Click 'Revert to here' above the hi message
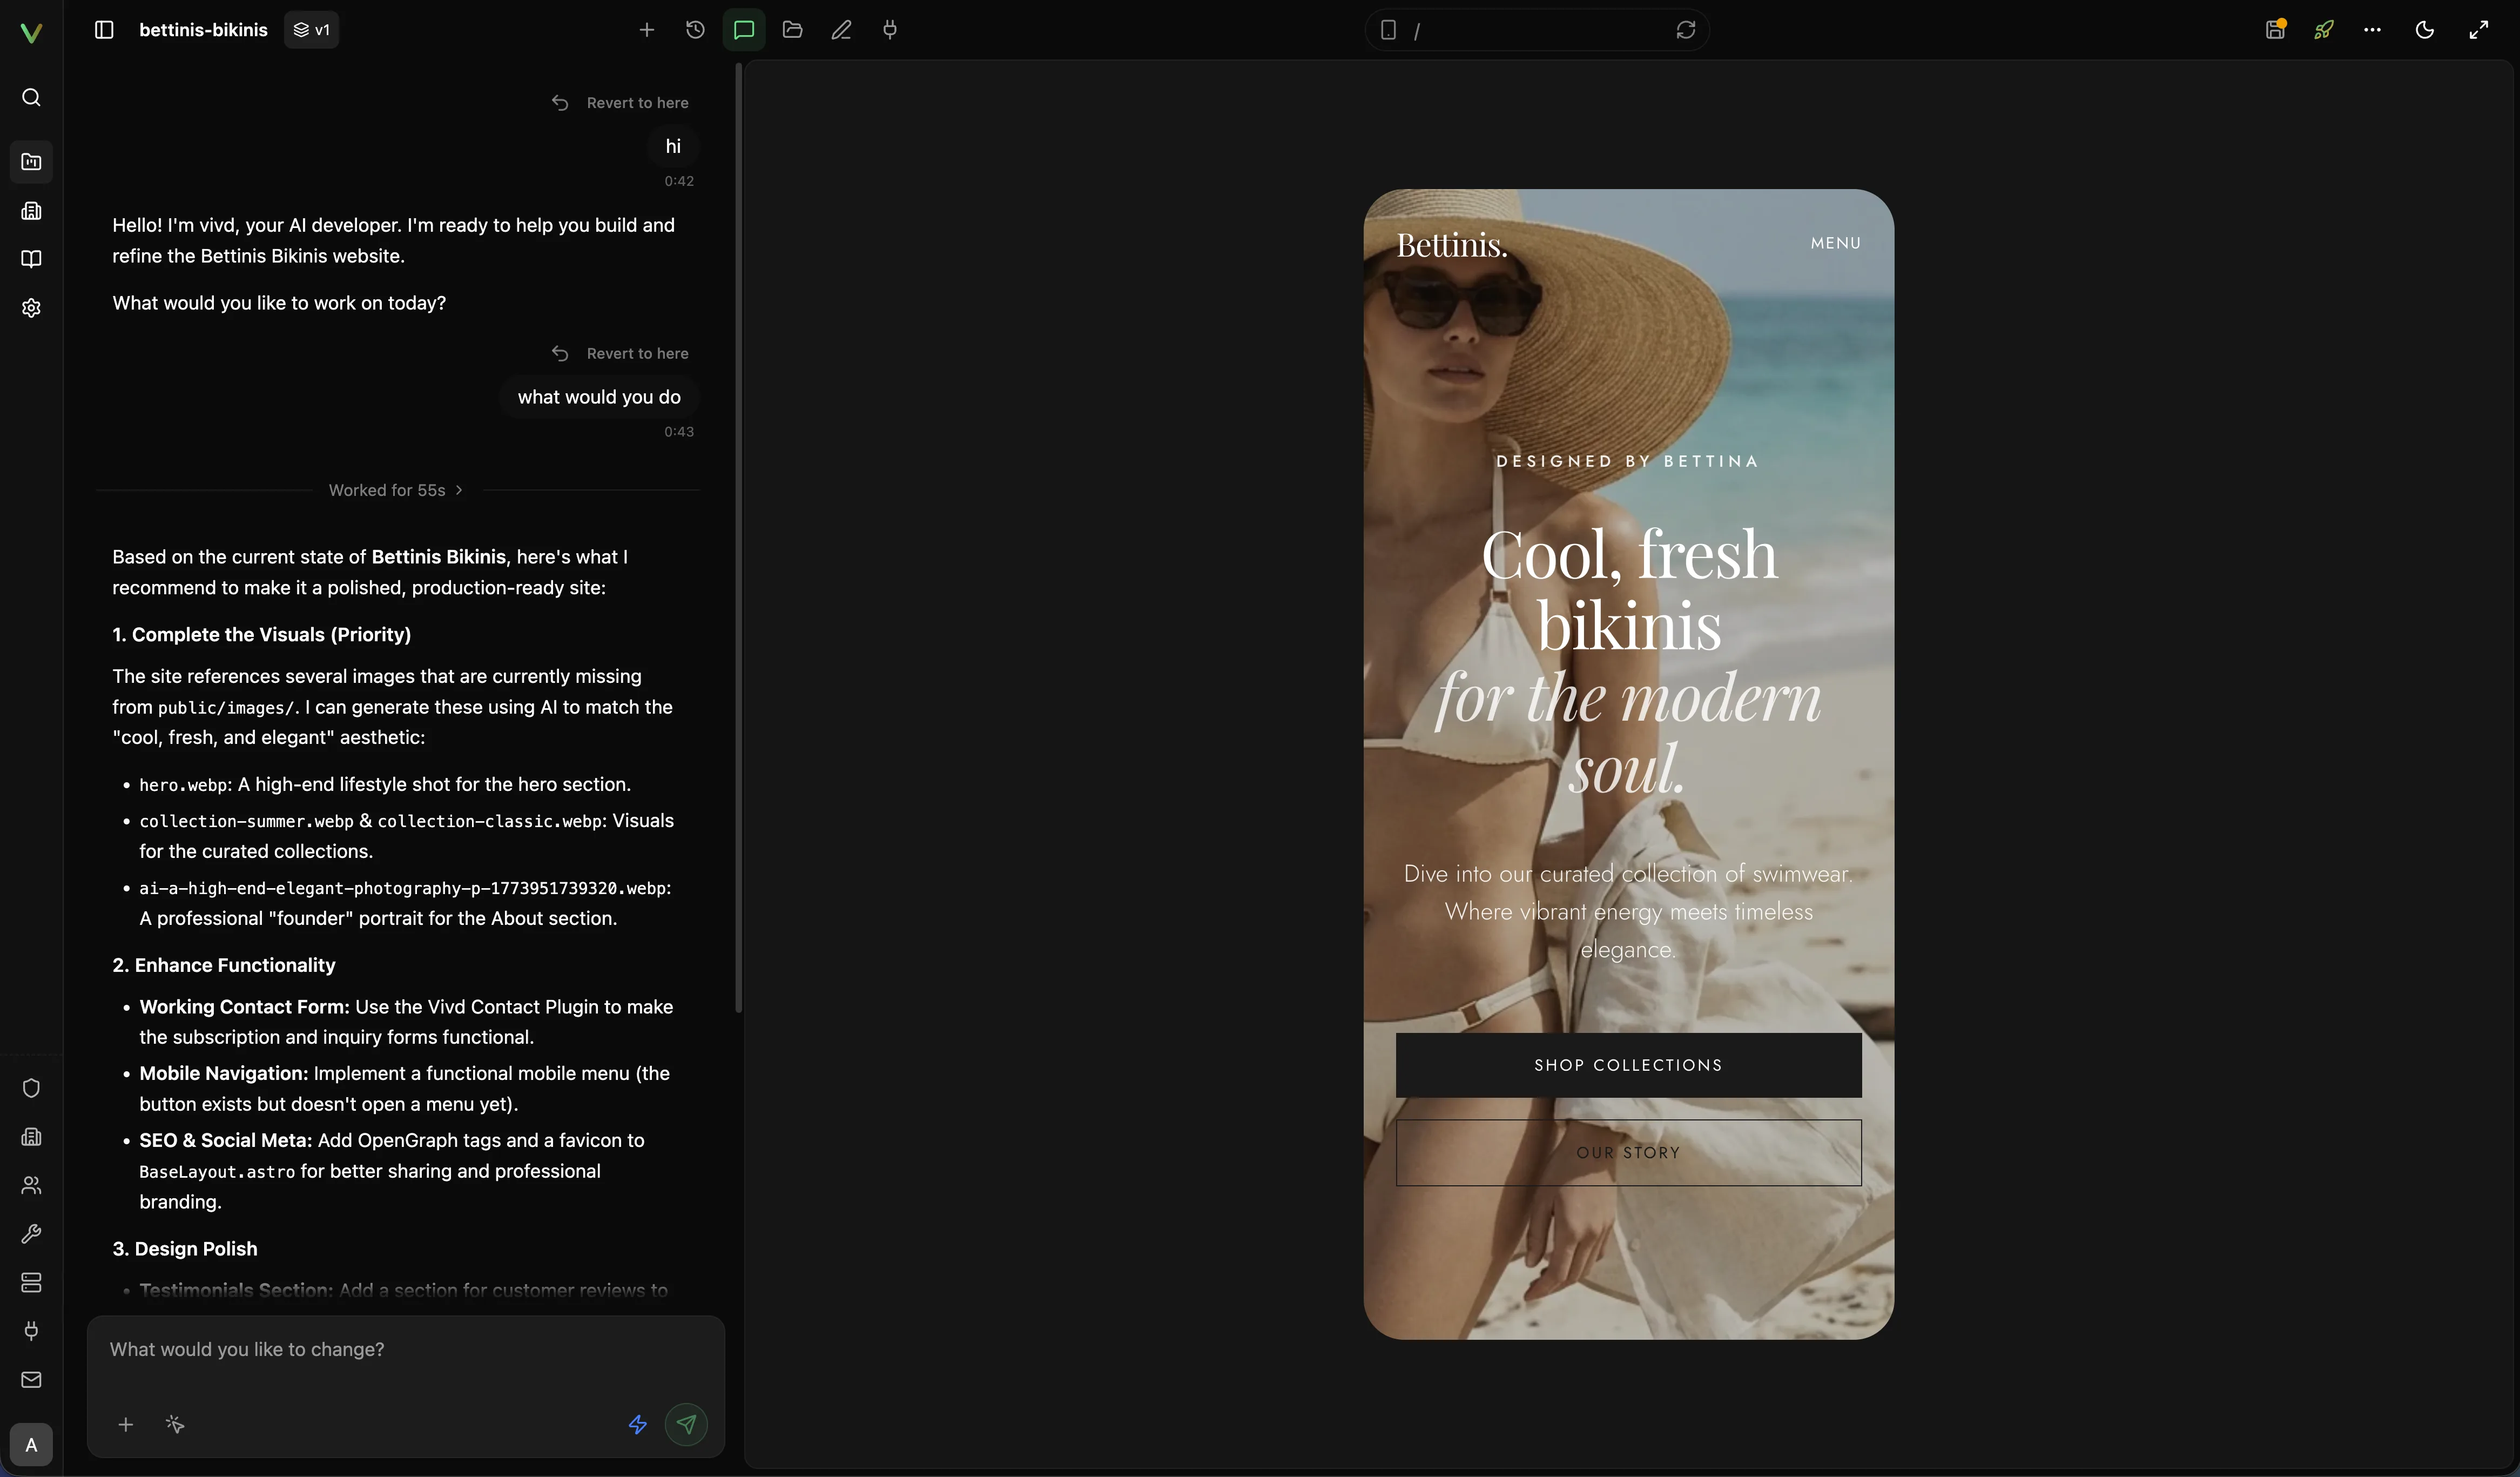Image resolution: width=2520 pixels, height=1477 pixels. [621, 102]
